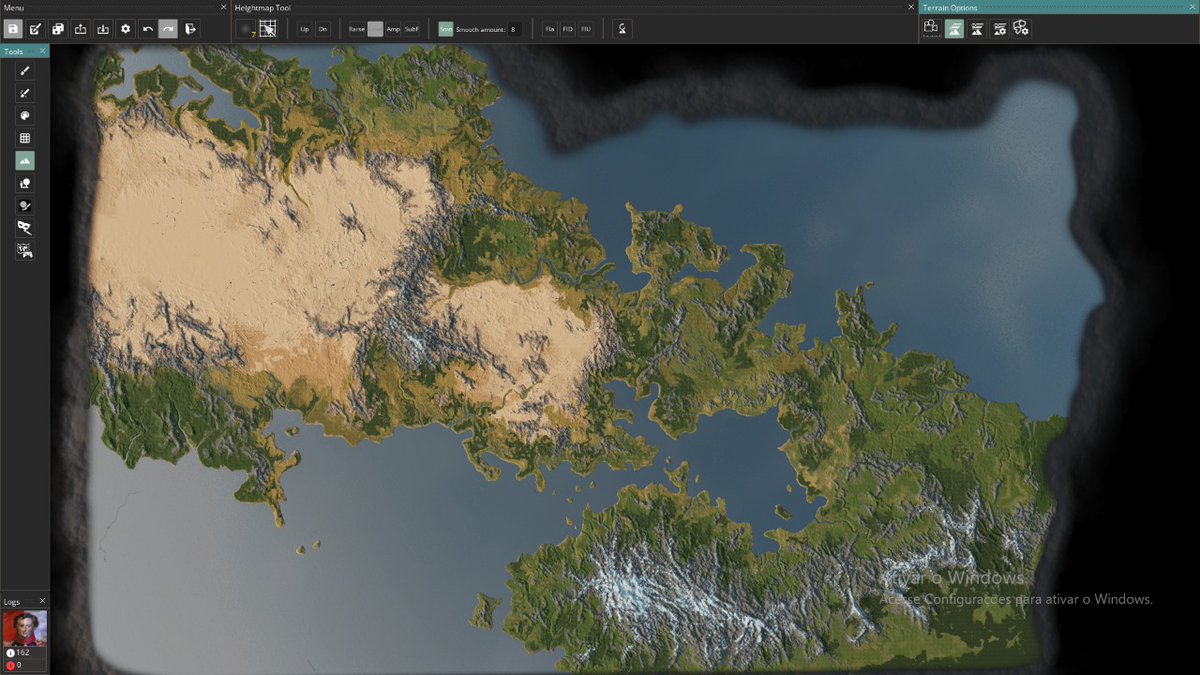This screenshot has width=1200, height=675.
Task: Select the Dn heightmap mode
Action: coord(322,29)
